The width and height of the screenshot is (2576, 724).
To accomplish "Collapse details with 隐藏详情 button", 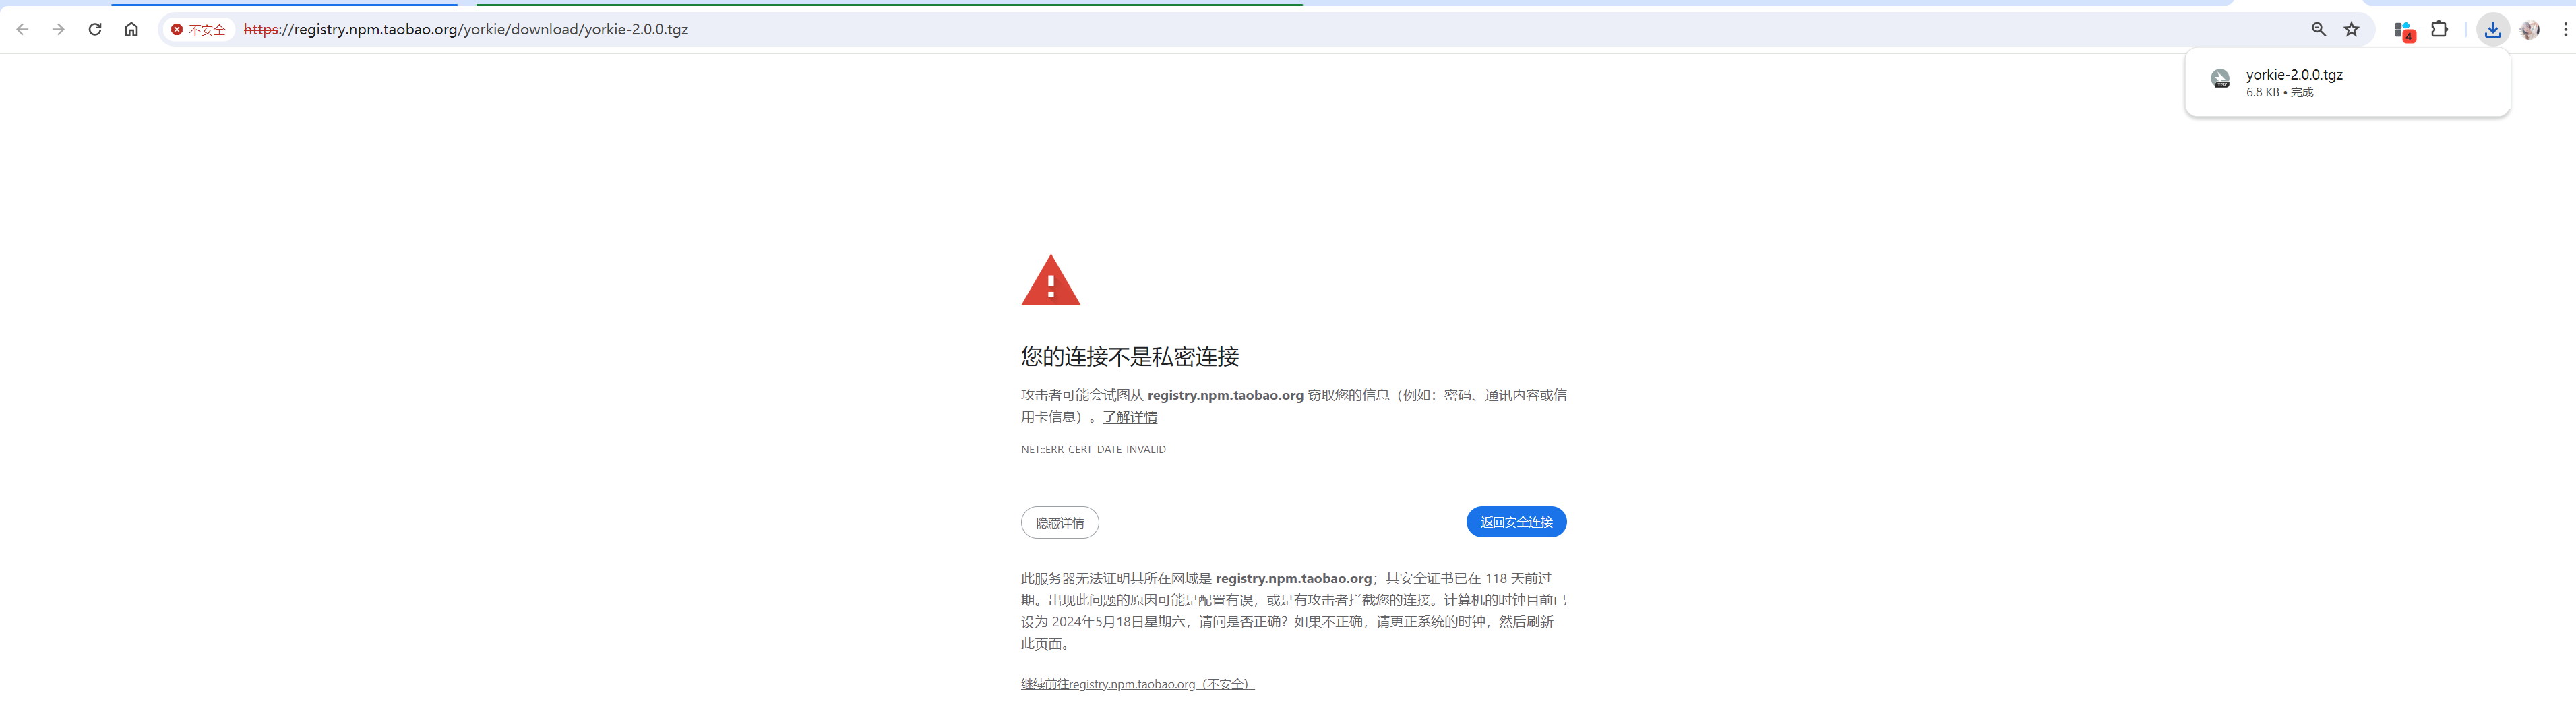I will [x=1059, y=523].
